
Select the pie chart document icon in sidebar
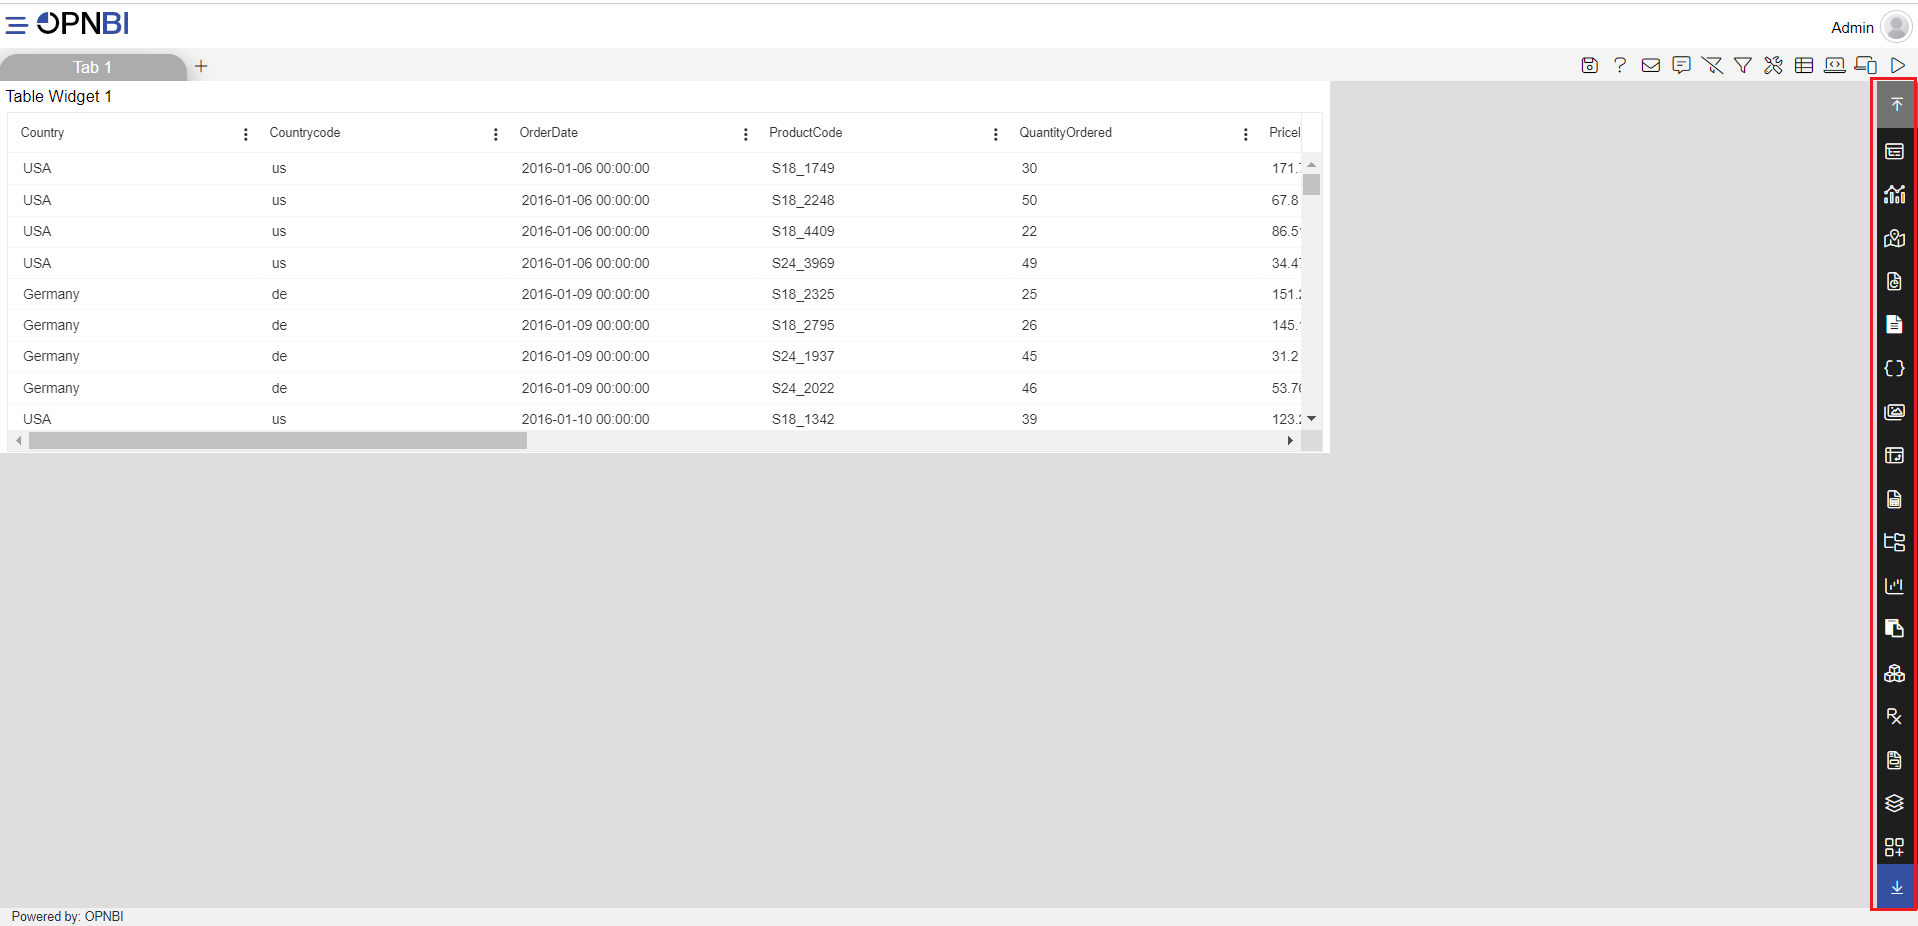click(1894, 281)
